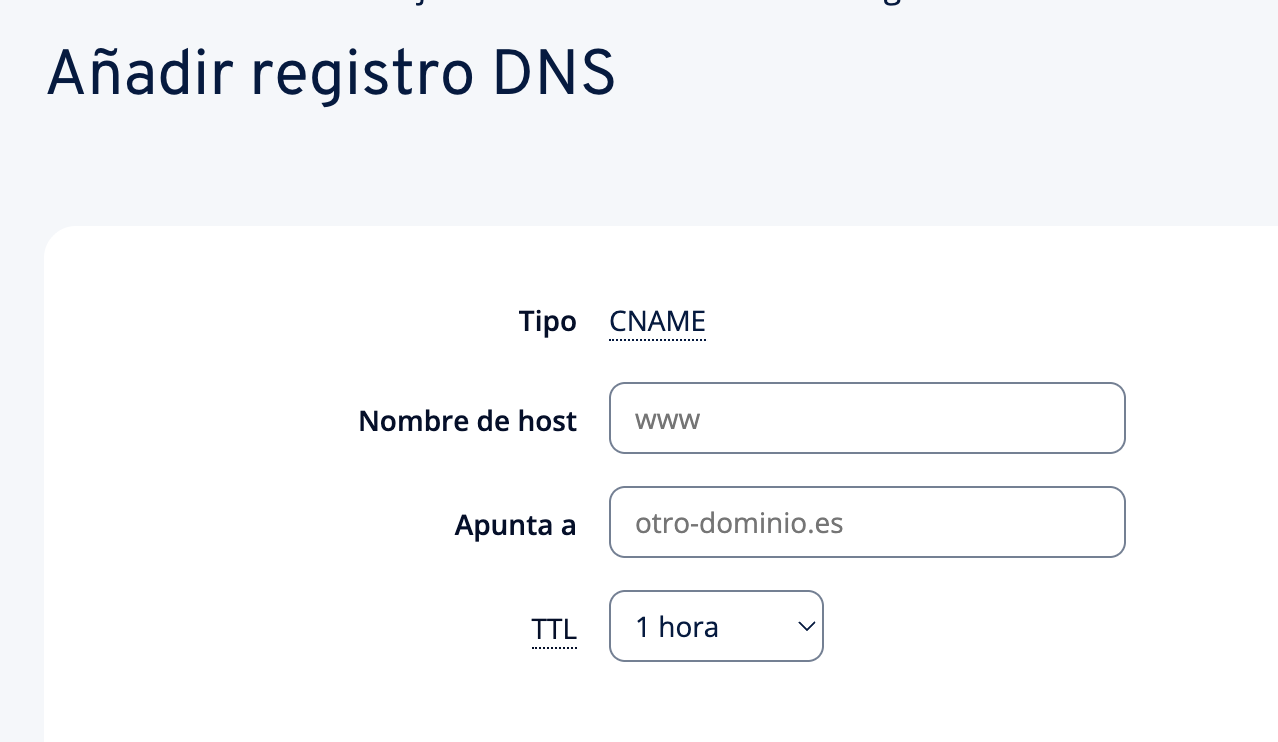
Task: Click the "Apunta a" label
Action: (515, 525)
